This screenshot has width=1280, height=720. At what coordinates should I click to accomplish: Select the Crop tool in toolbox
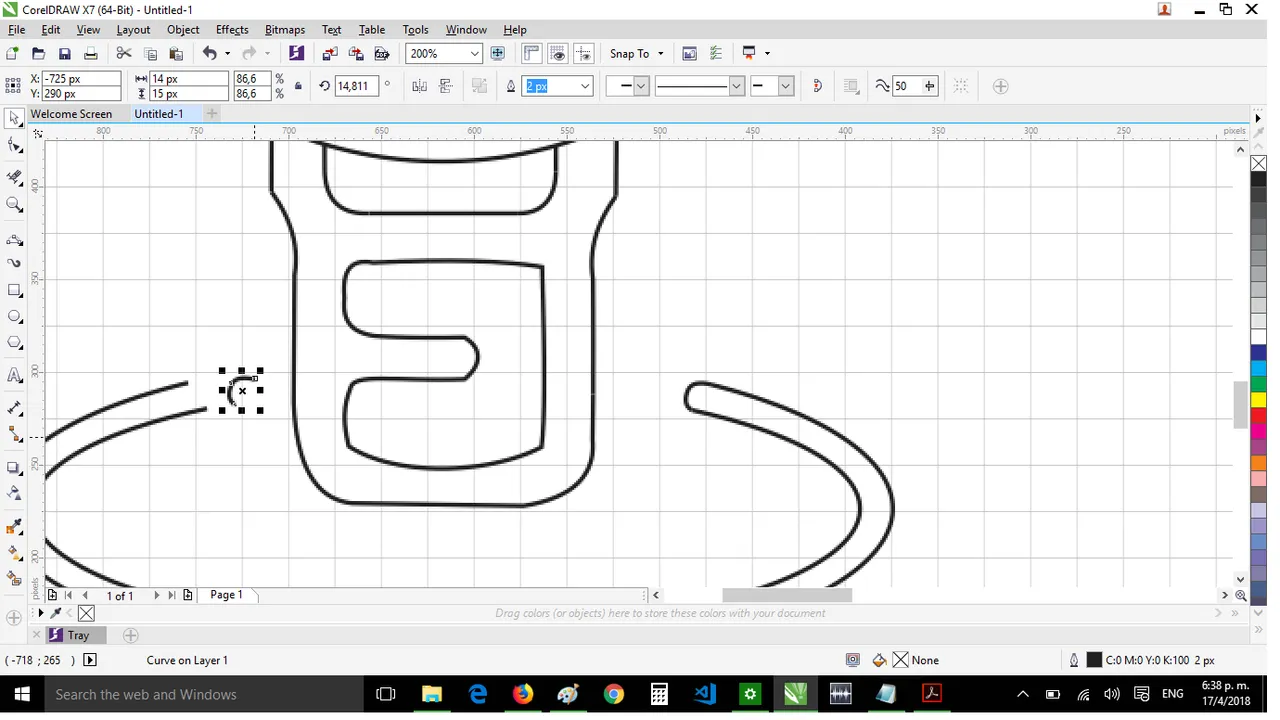(x=14, y=177)
